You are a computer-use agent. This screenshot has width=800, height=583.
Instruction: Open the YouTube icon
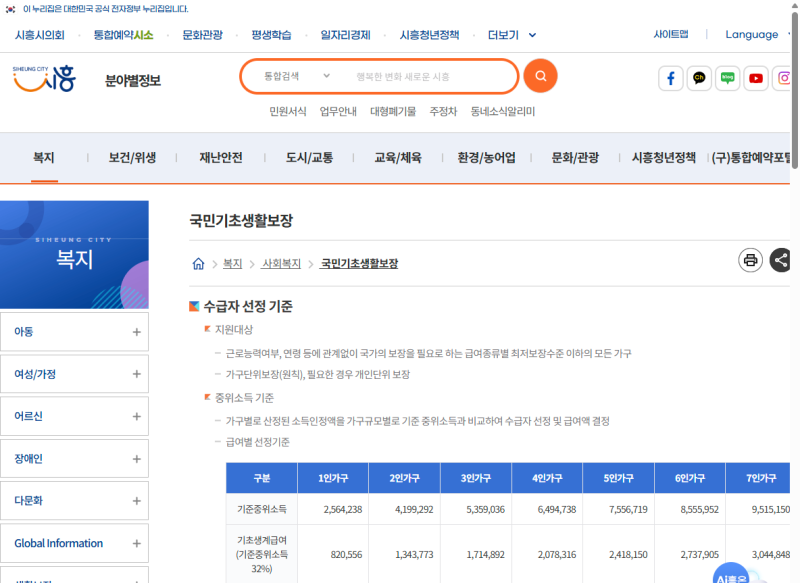coord(756,79)
